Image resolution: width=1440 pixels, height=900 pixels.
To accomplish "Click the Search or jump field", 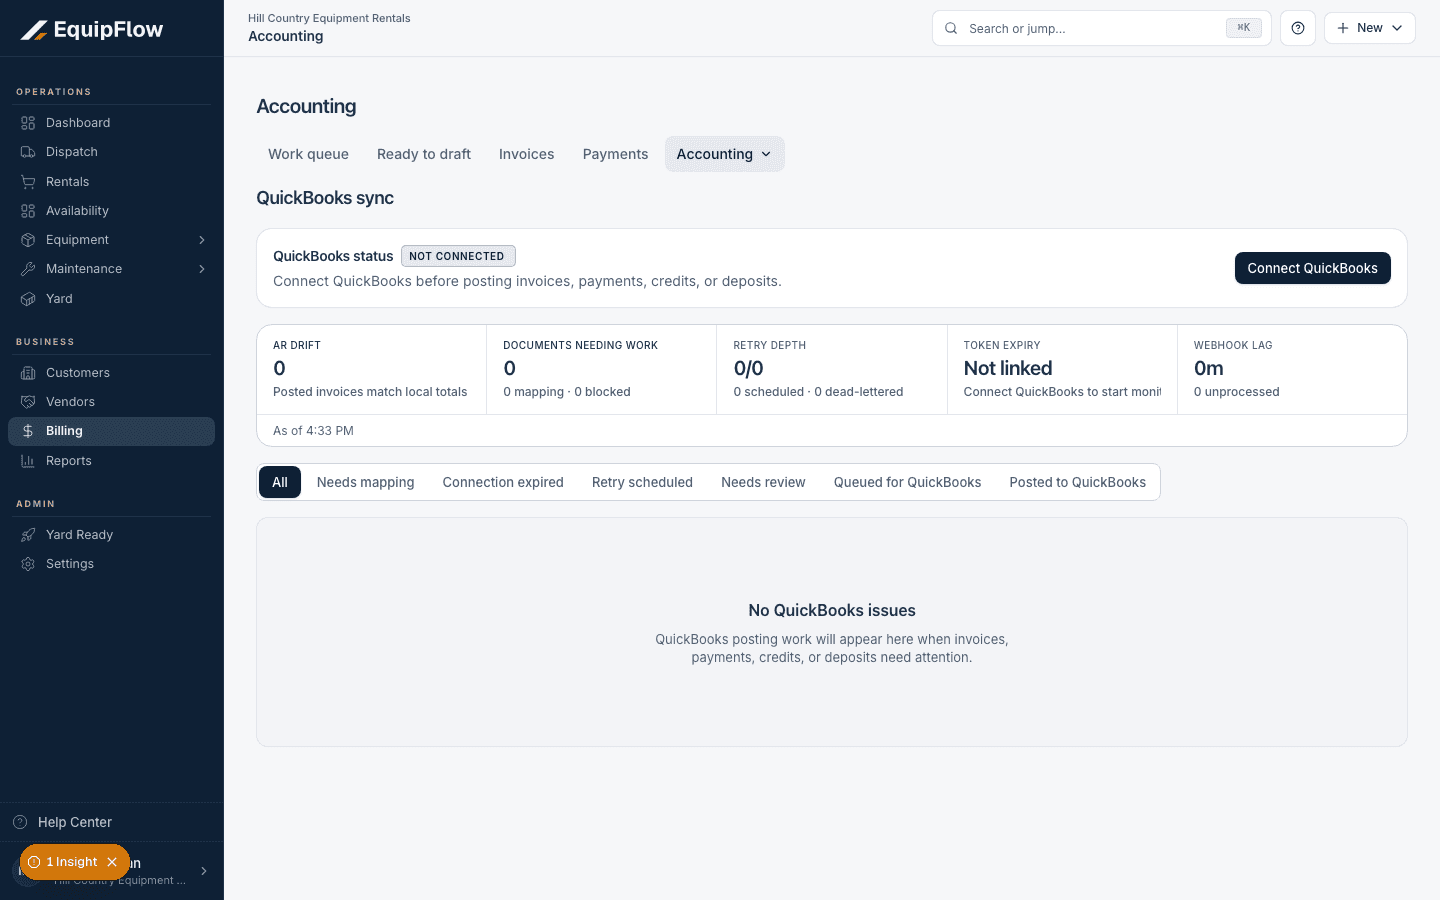I will 1102,28.
